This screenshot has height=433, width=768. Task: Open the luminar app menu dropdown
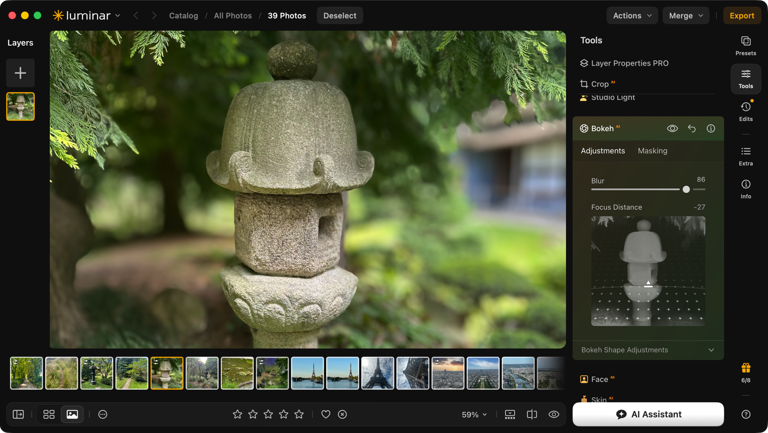point(86,16)
